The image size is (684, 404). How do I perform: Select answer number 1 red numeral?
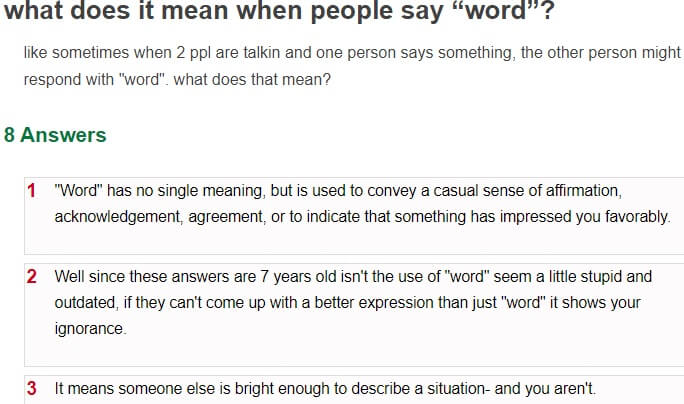[31, 191]
